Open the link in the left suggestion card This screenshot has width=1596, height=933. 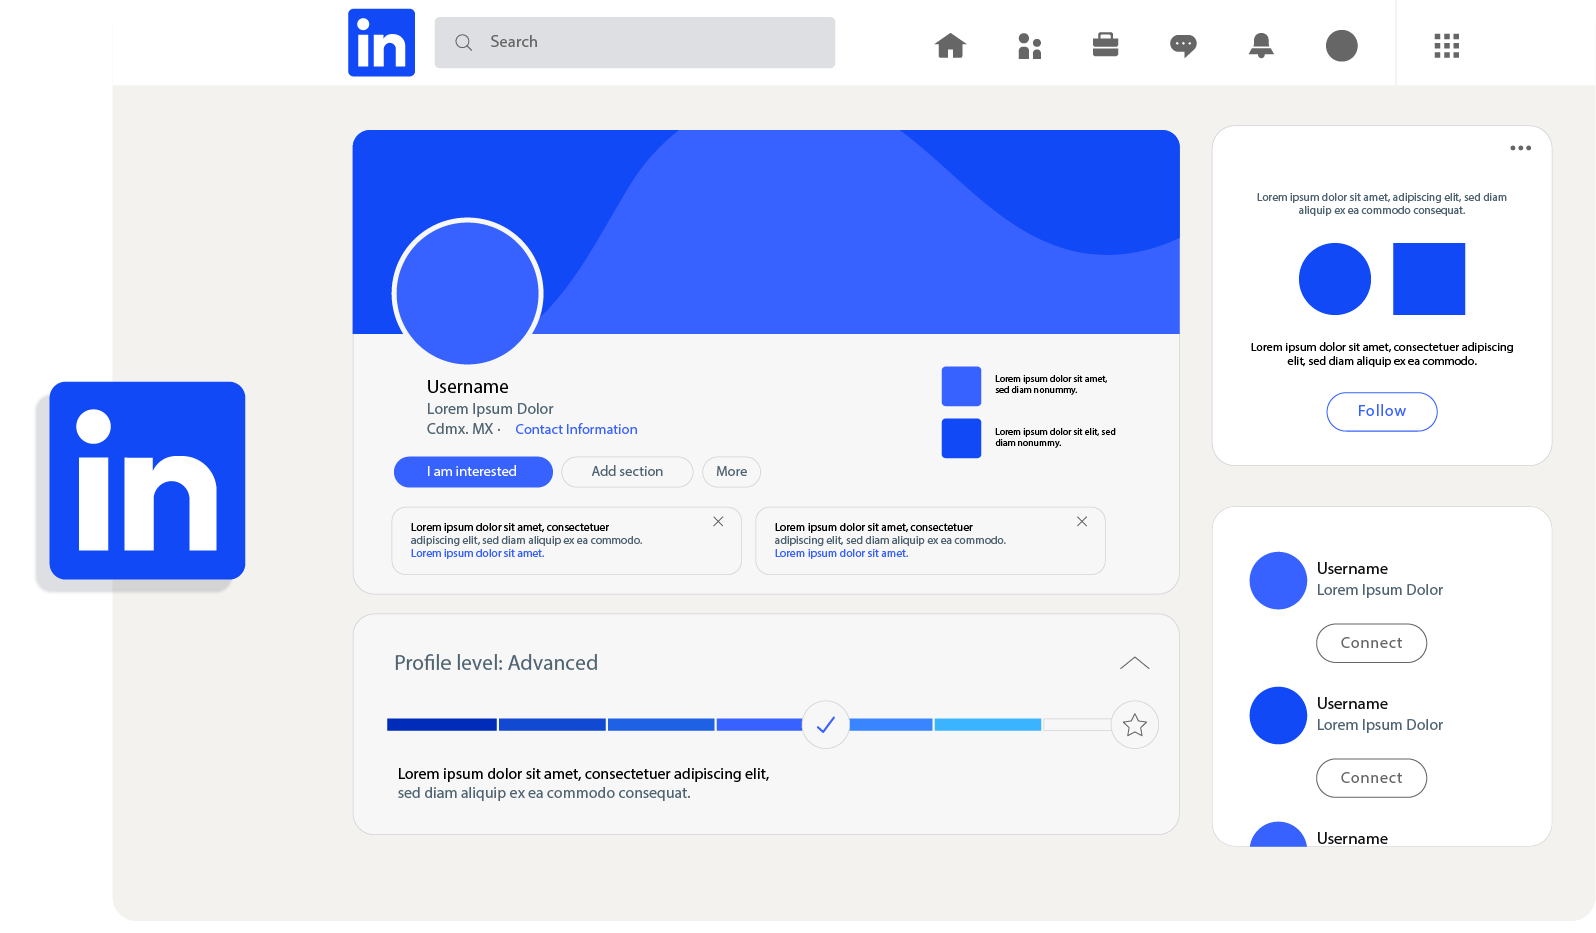(477, 553)
